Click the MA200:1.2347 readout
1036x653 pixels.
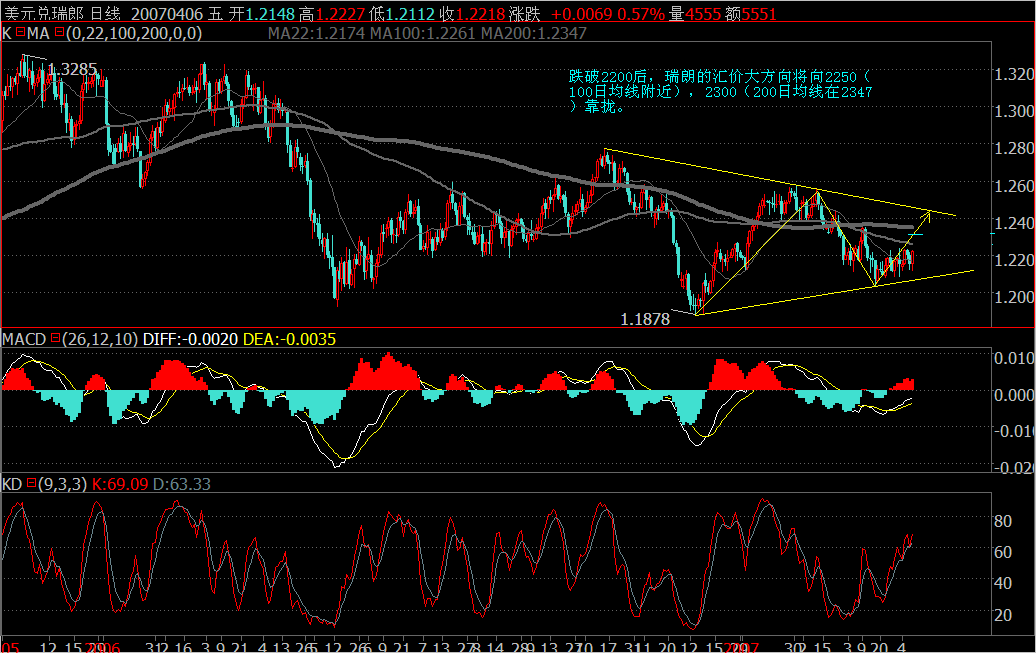[534, 33]
